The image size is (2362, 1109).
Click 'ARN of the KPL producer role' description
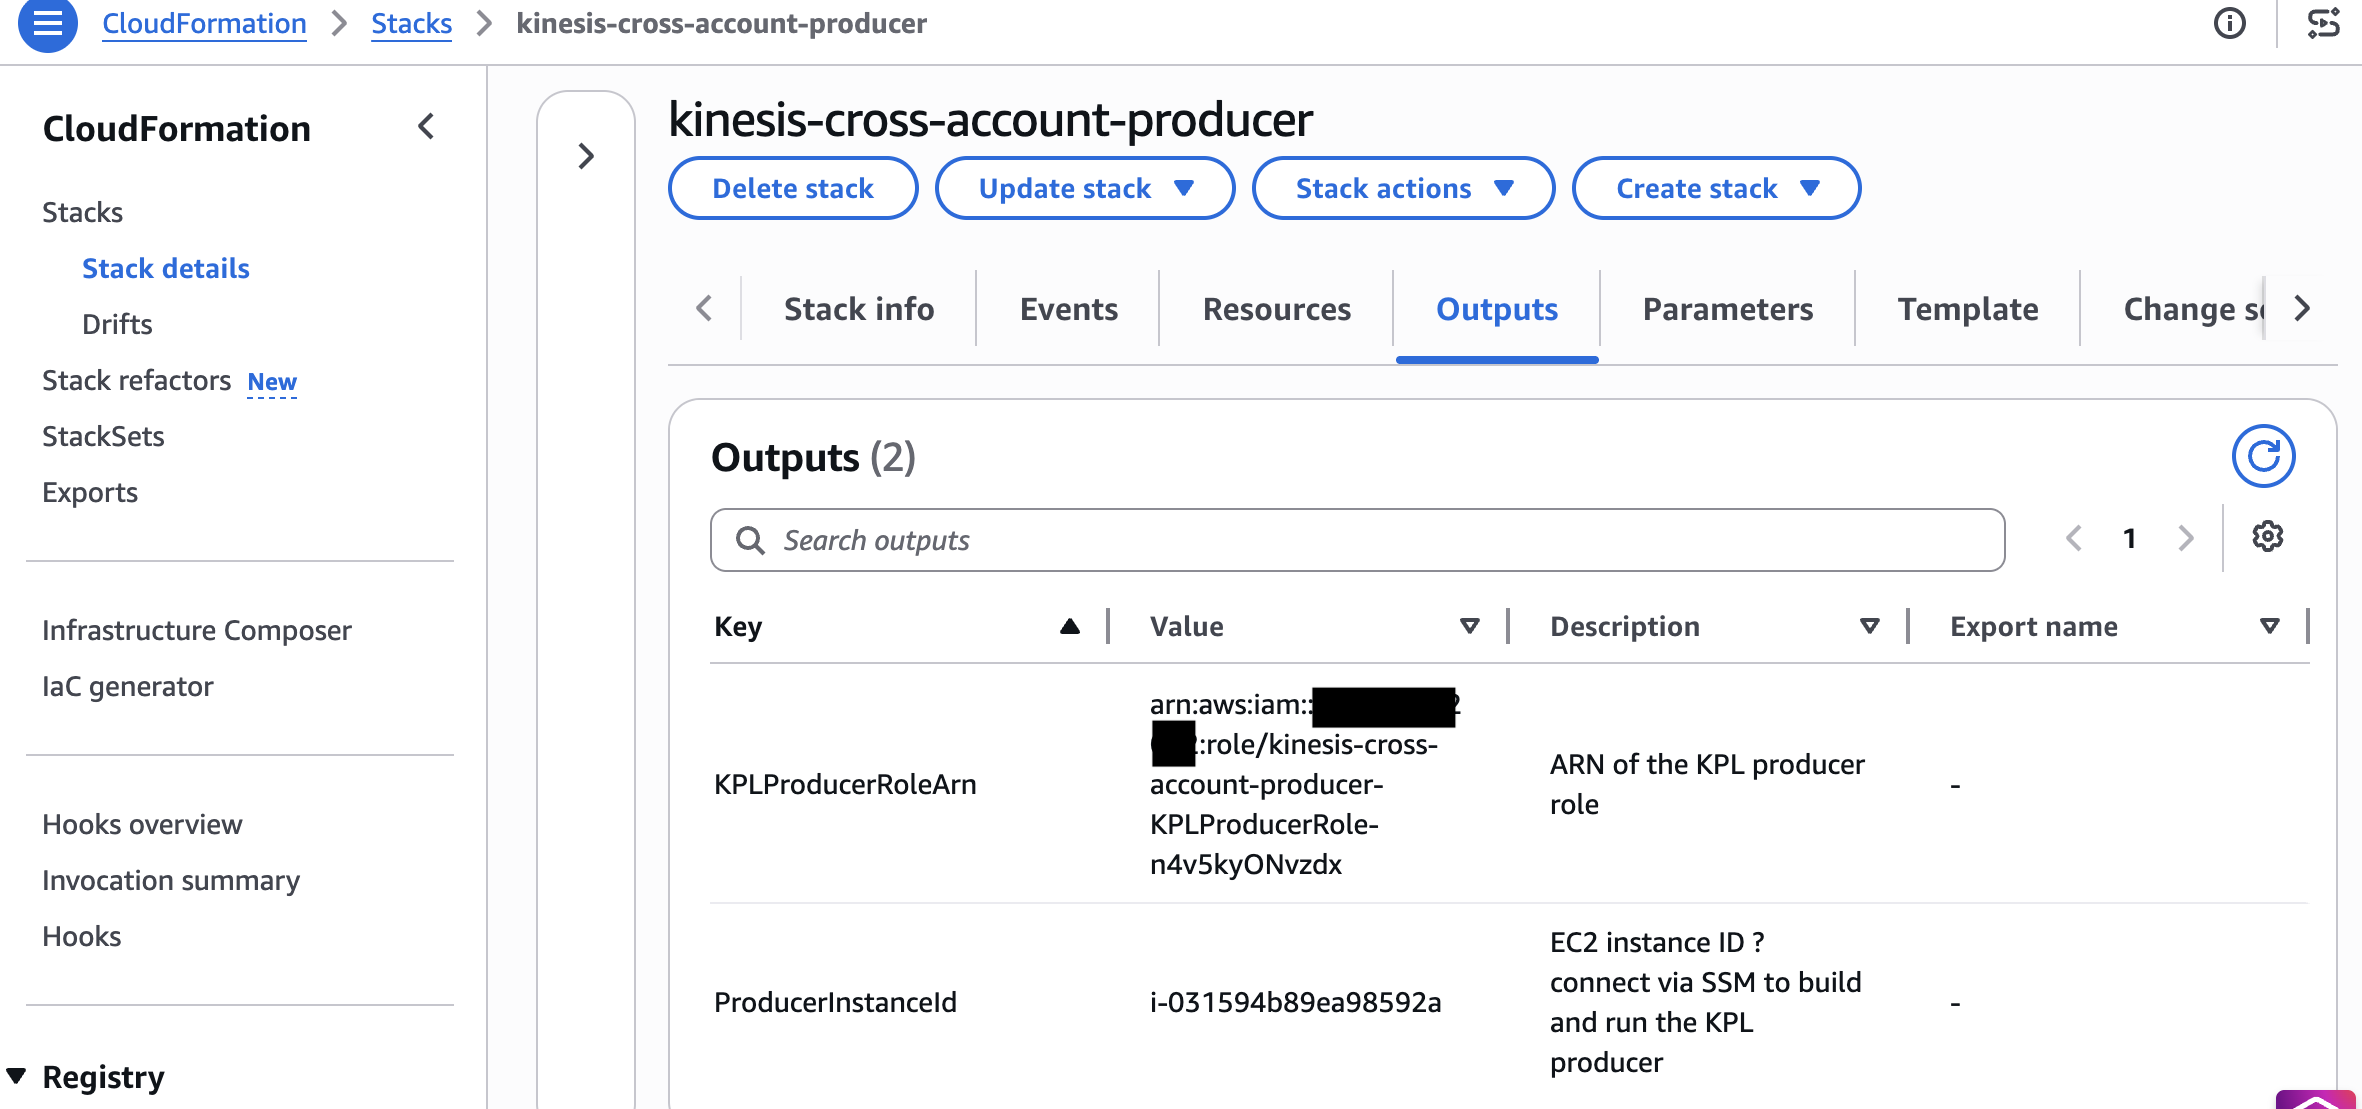1707,784
